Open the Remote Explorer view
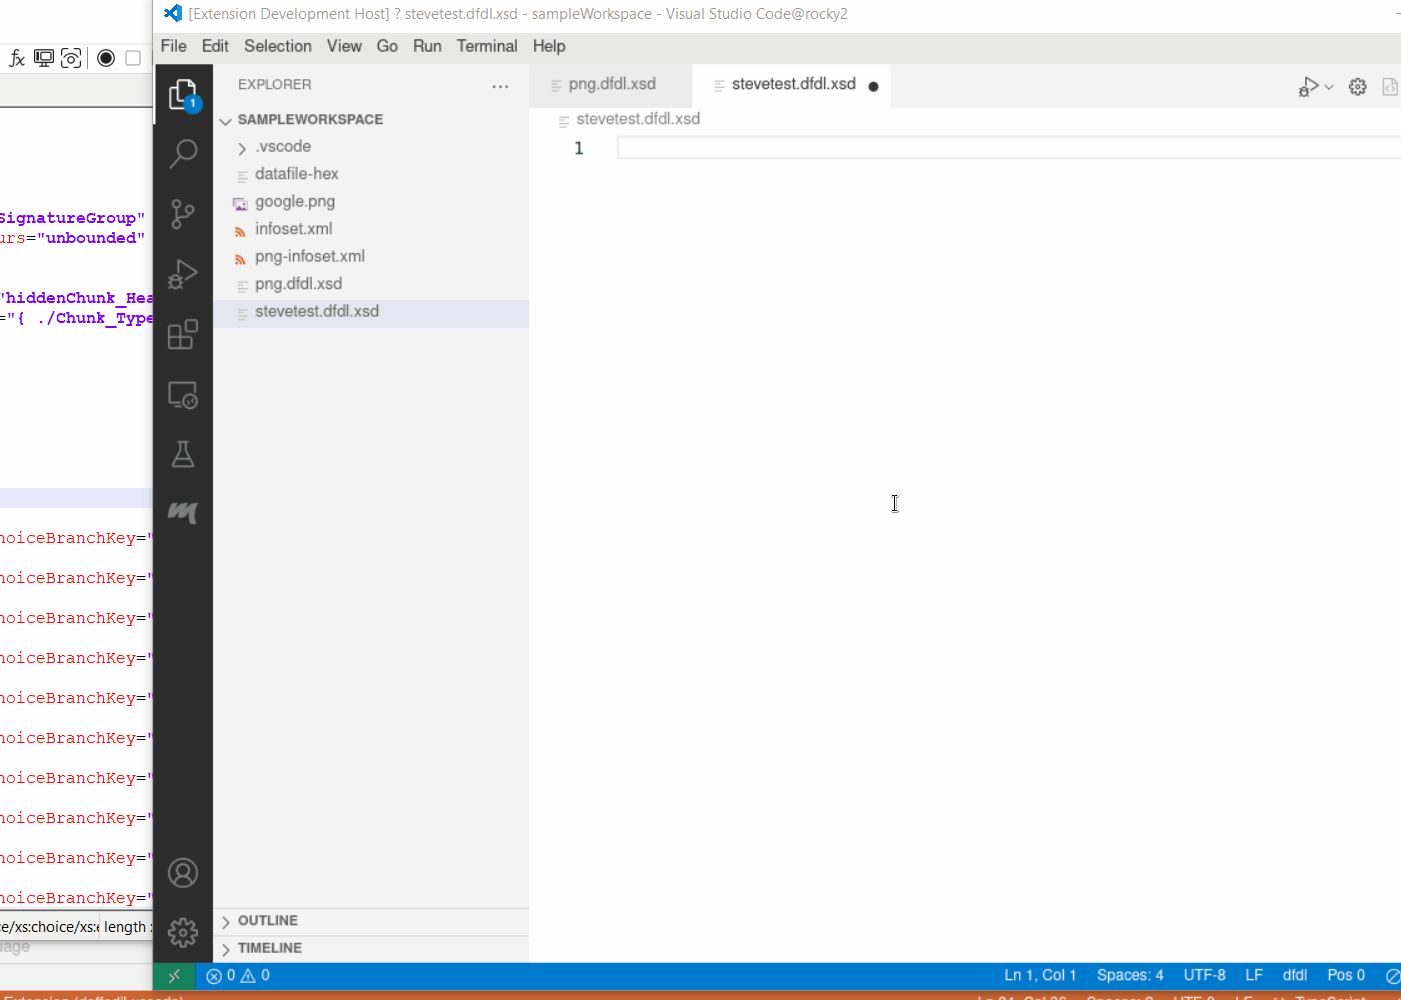The image size is (1401, 1000). pyautogui.click(x=183, y=394)
